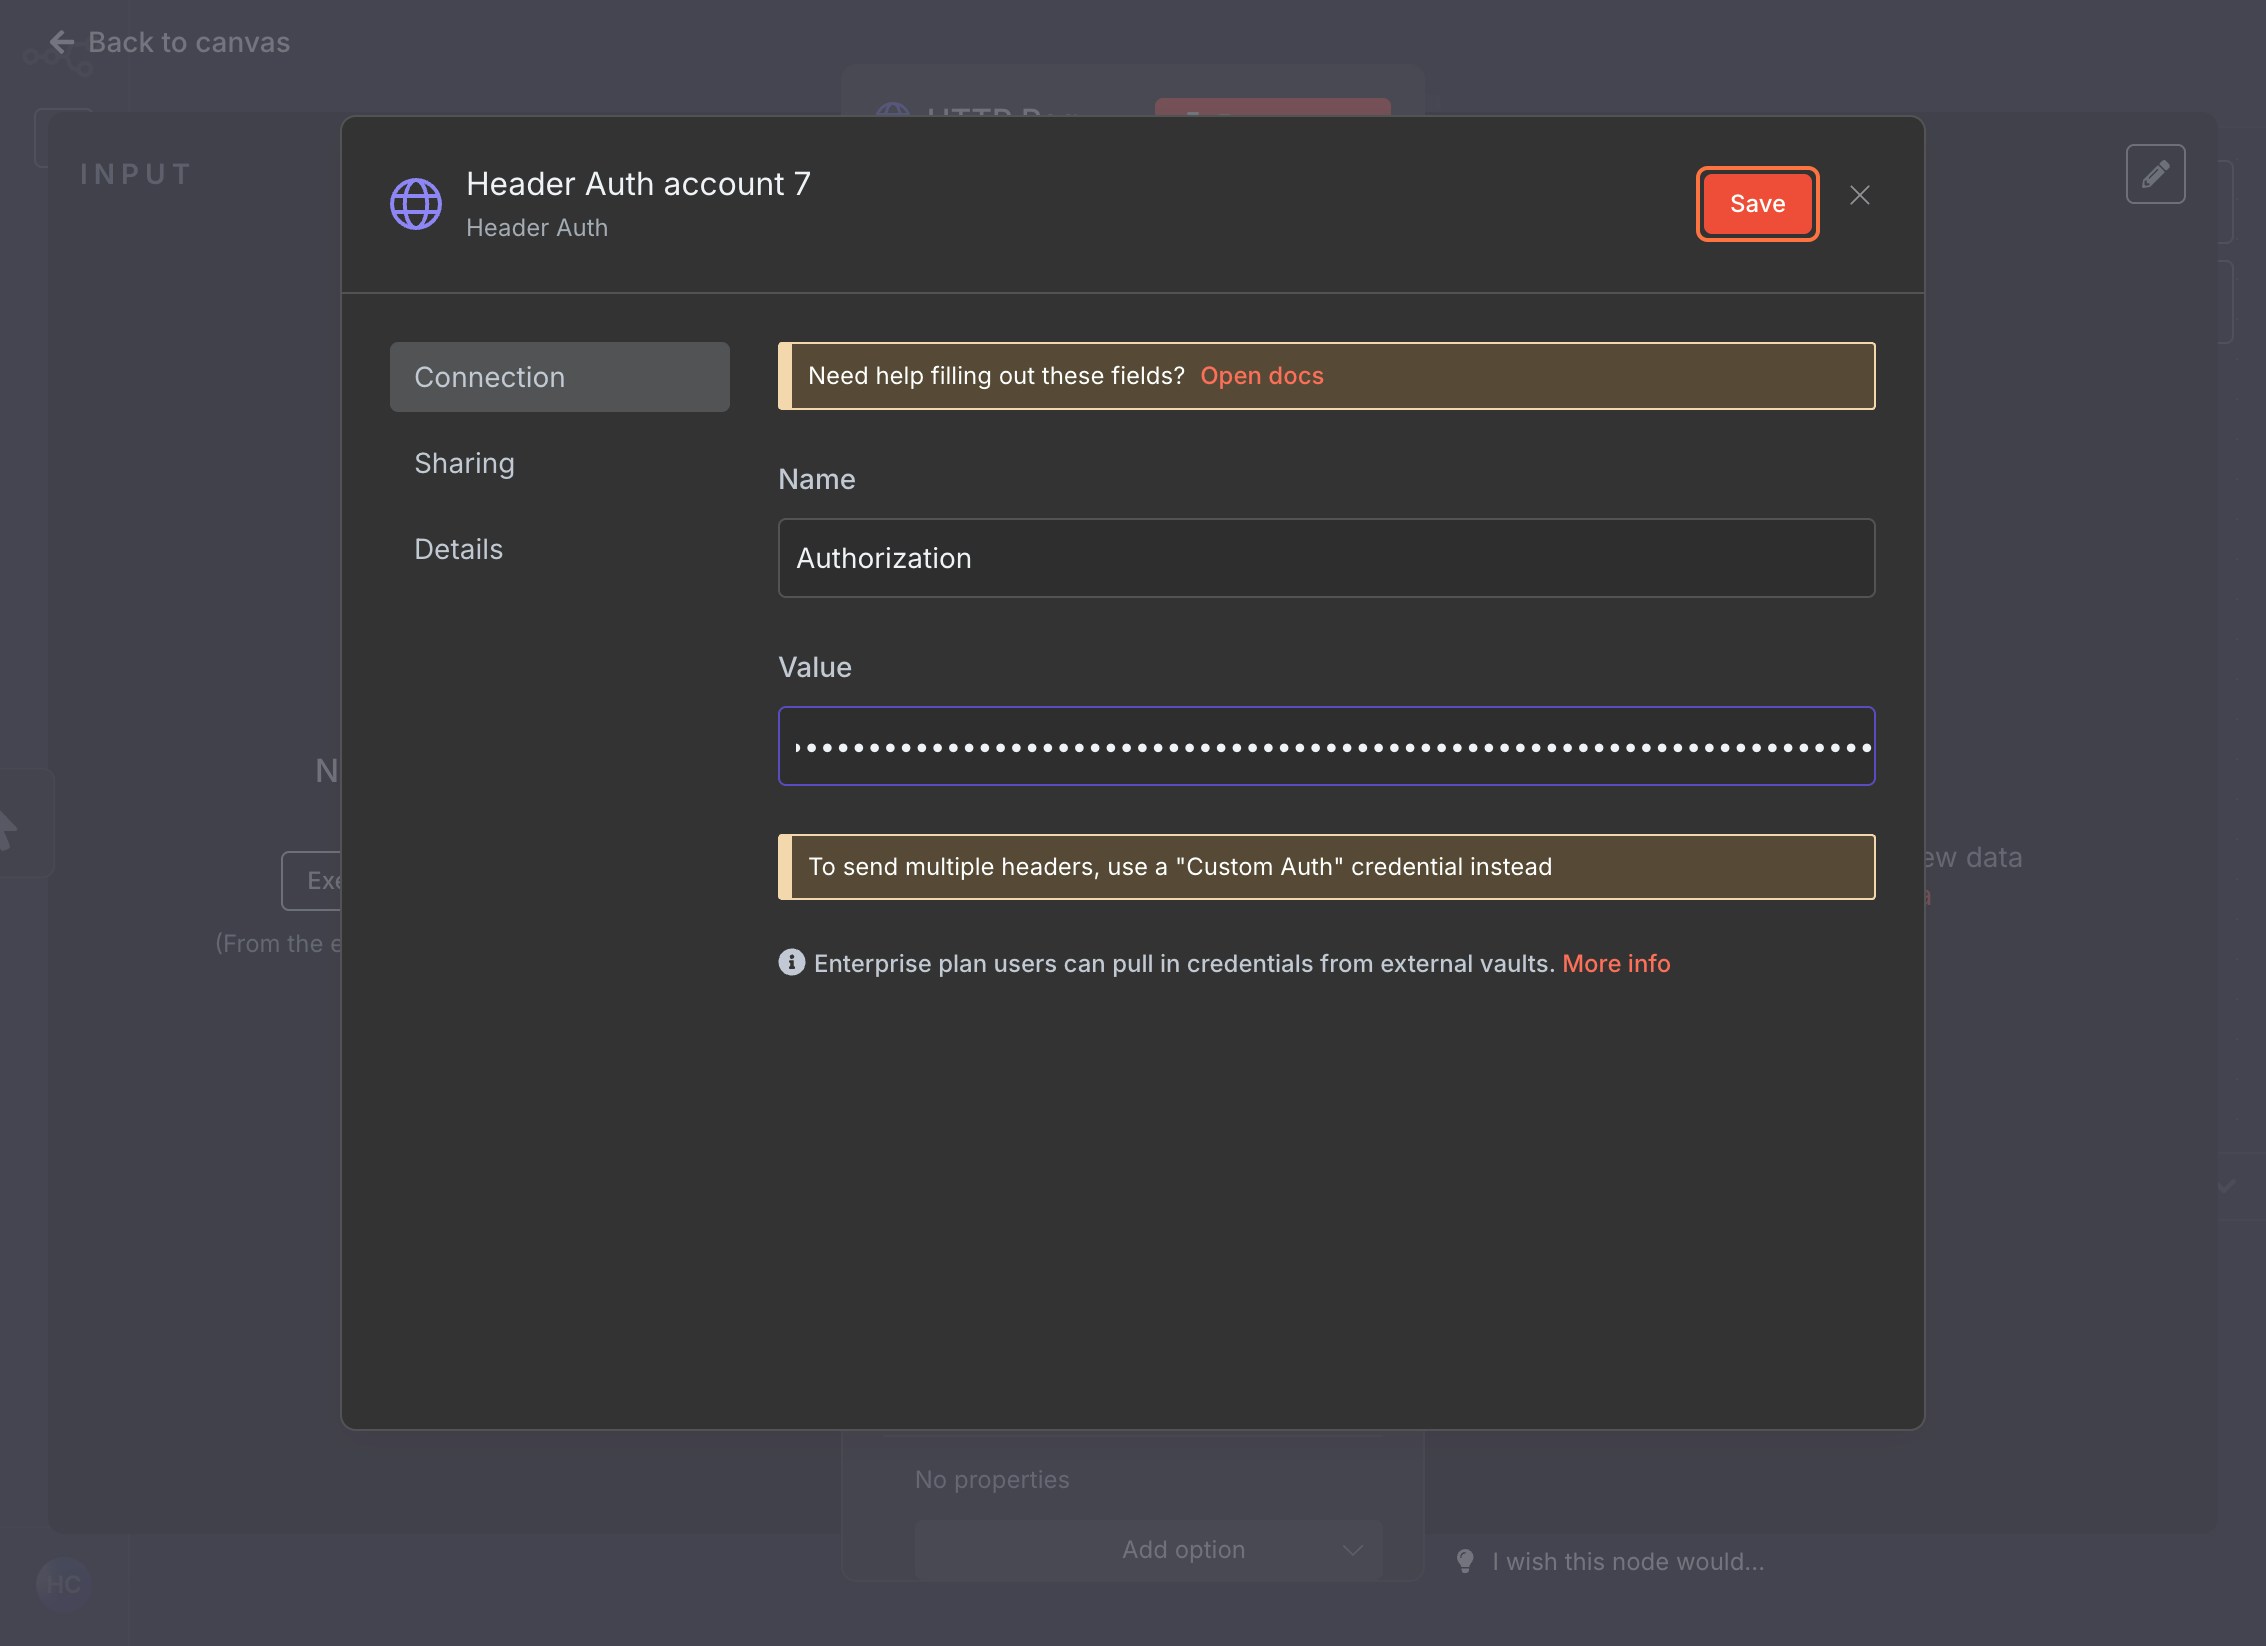2266x1646 pixels.
Task: Click the pencil edit icon
Action: tap(2155, 174)
